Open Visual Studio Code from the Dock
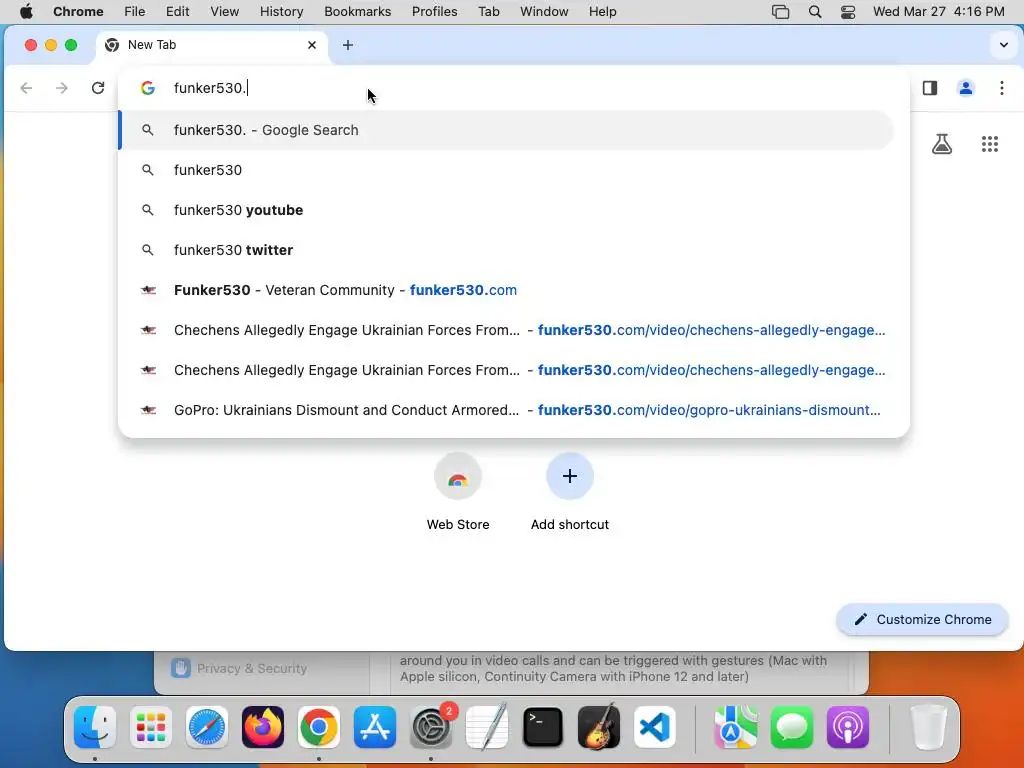 655,727
